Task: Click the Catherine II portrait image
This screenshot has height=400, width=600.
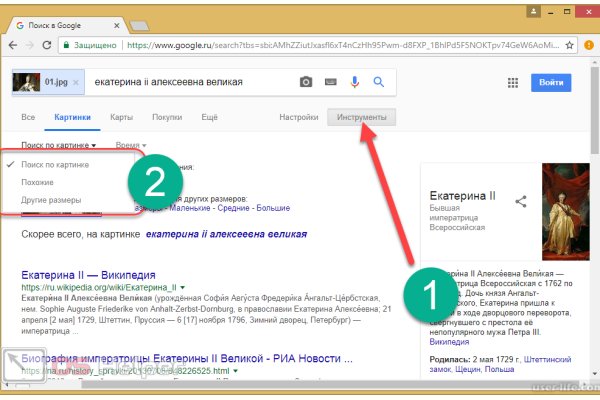Action: point(566,212)
